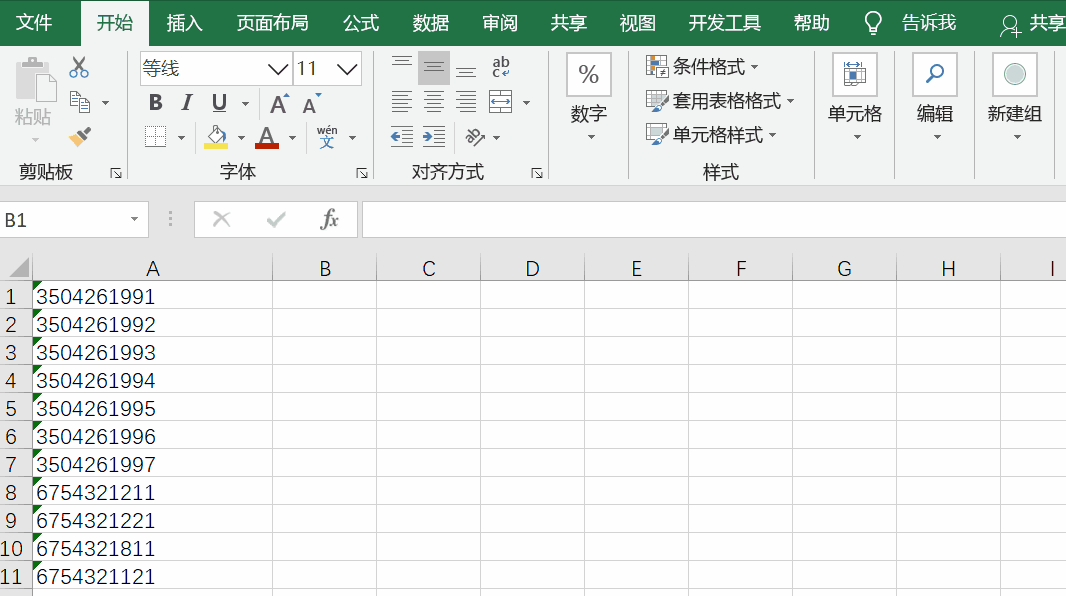Screen dimensions: 1066x596
Task: Open 套用表格格式 table format menu
Action: click(720, 101)
